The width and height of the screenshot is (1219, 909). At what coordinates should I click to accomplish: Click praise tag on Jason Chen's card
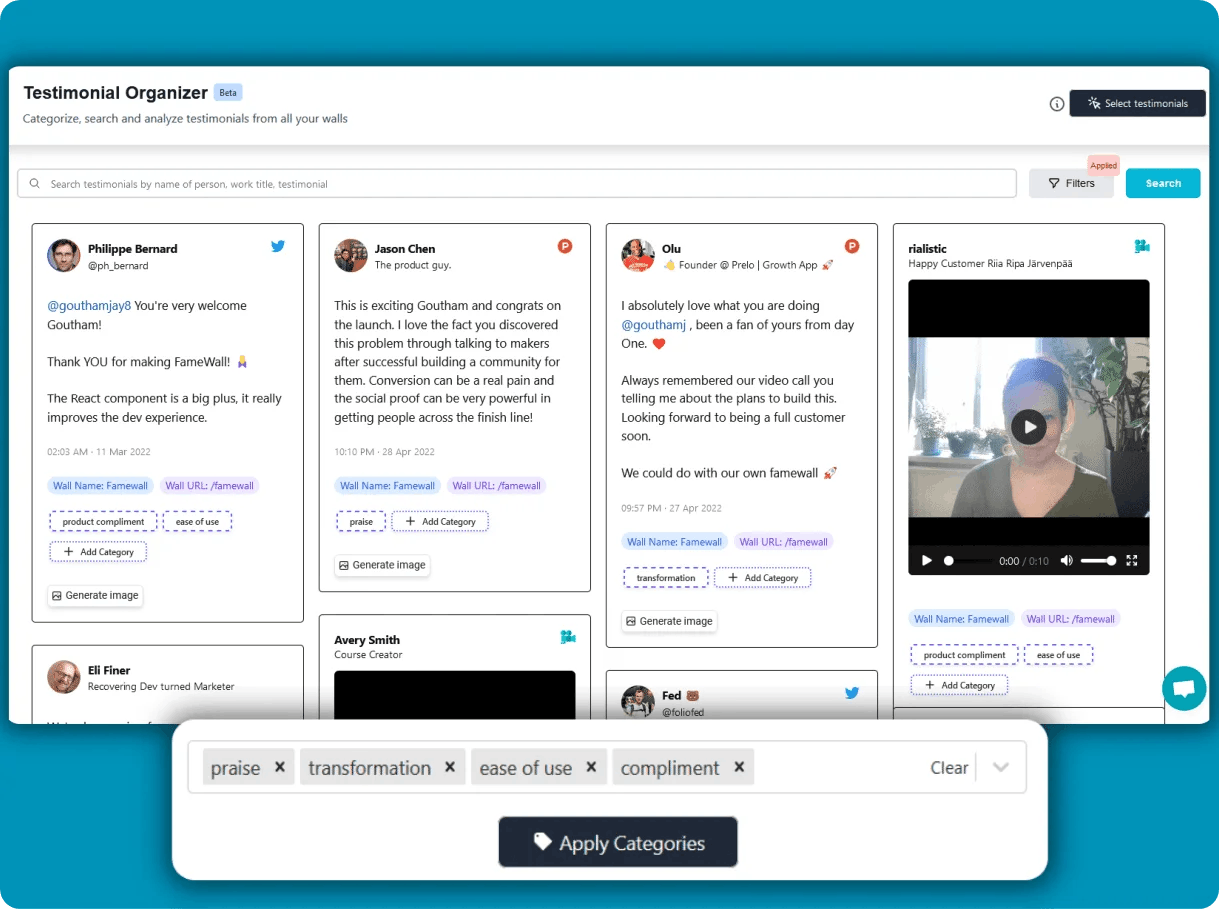361,521
